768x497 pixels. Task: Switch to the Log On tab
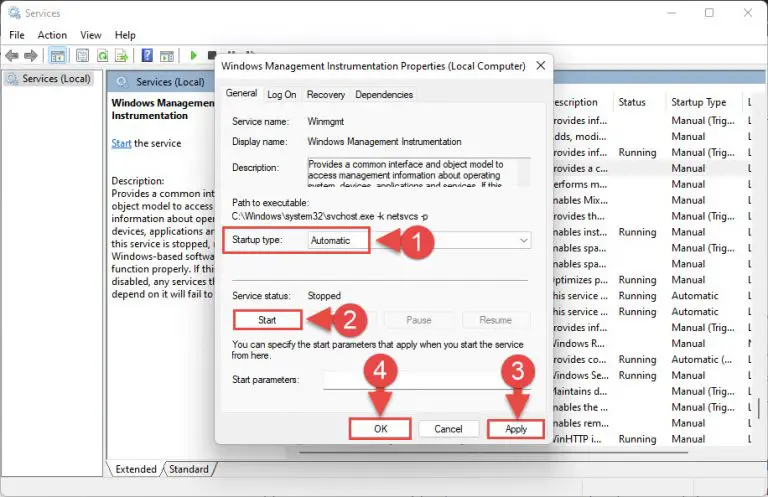coord(281,95)
